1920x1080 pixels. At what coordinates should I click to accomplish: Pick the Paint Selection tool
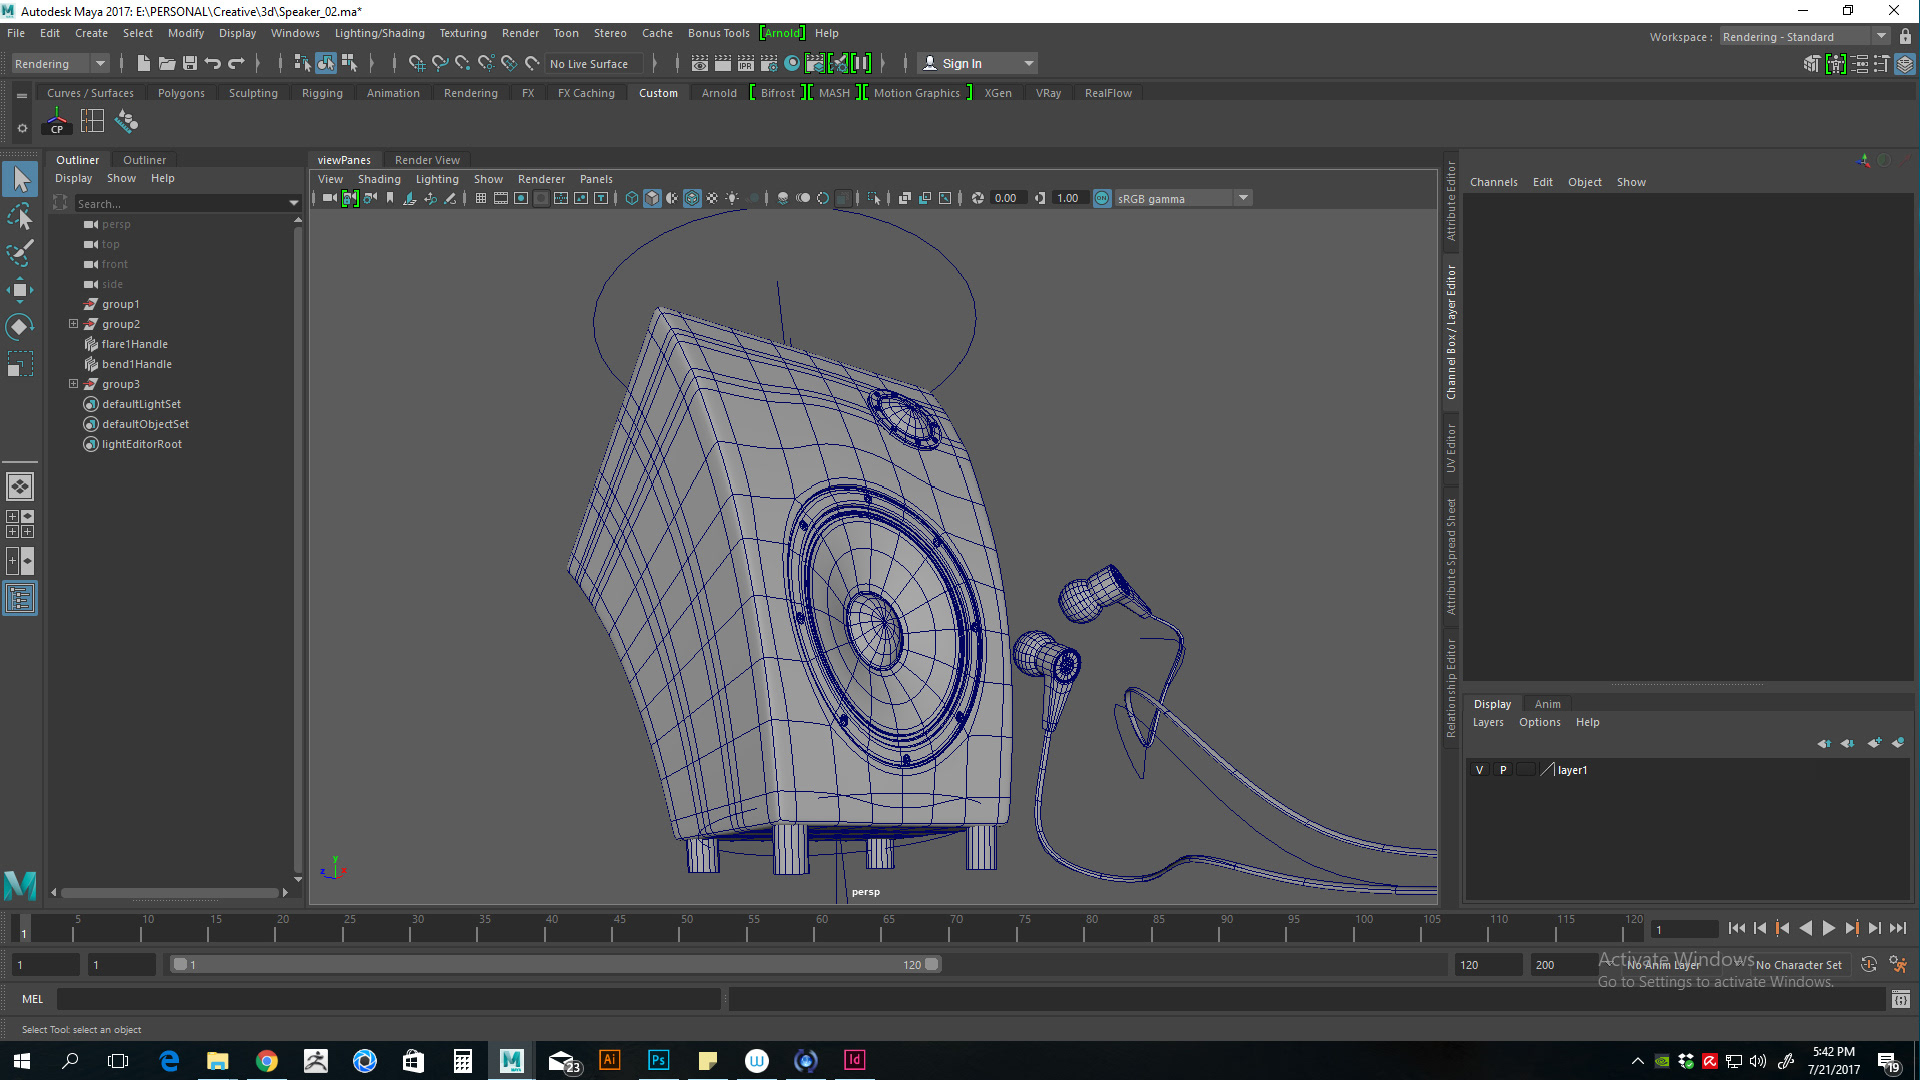point(19,253)
